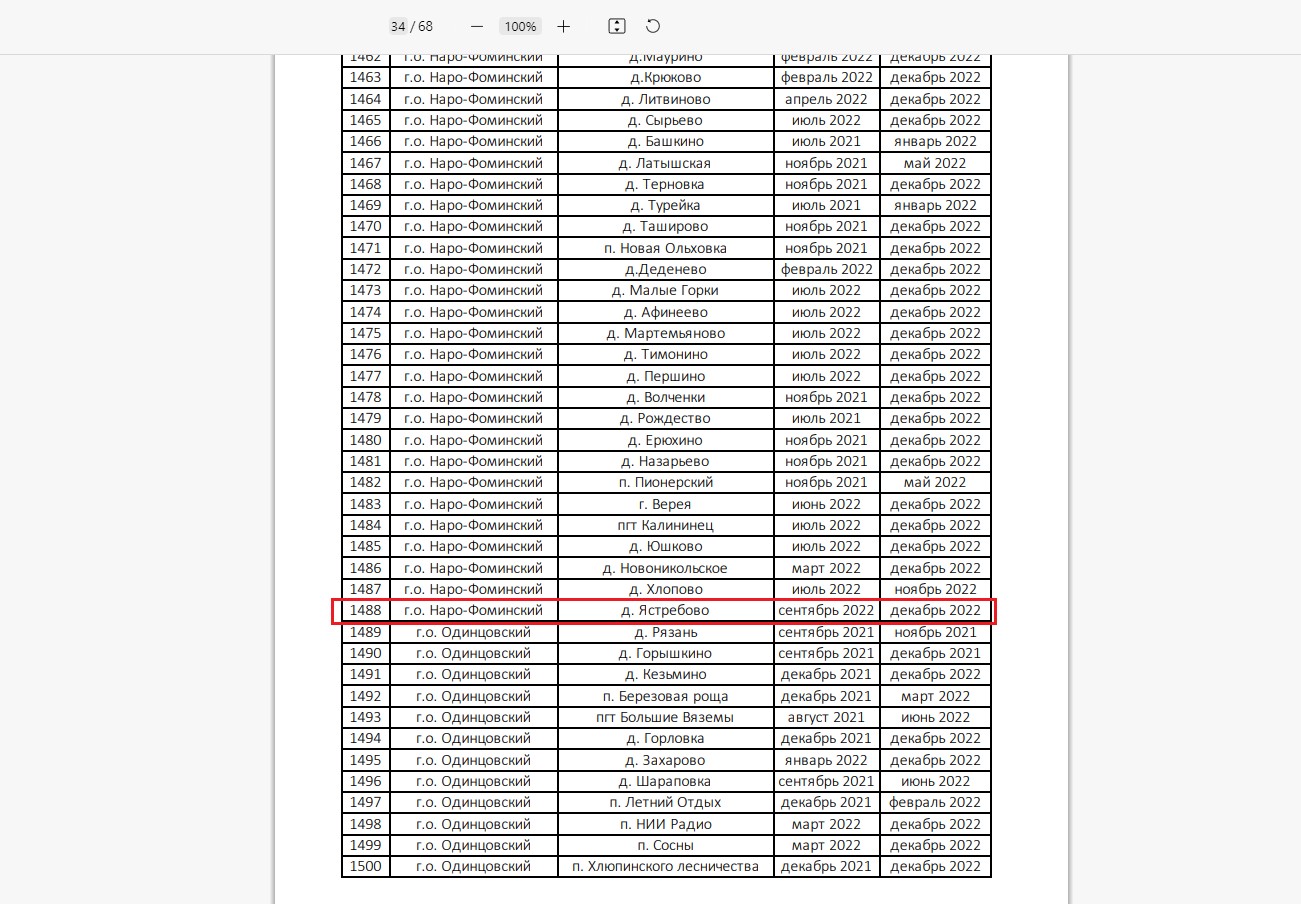Image resolution: width=1301 pixels, height=904 pixels.
Task: Select "д. Таширово" cell
Action: tap(665, 226)
